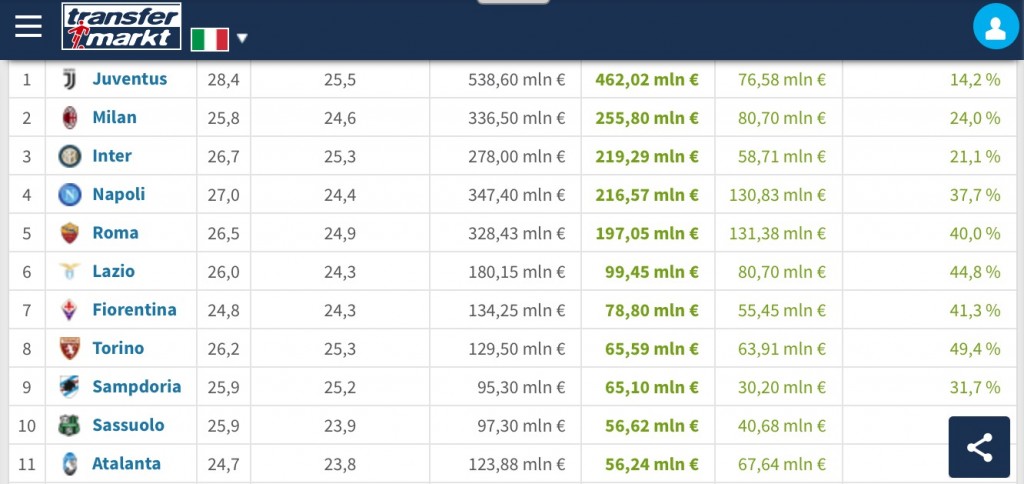
Task: Click Lazio value 99,45 mln €
Action: [652, 272]
